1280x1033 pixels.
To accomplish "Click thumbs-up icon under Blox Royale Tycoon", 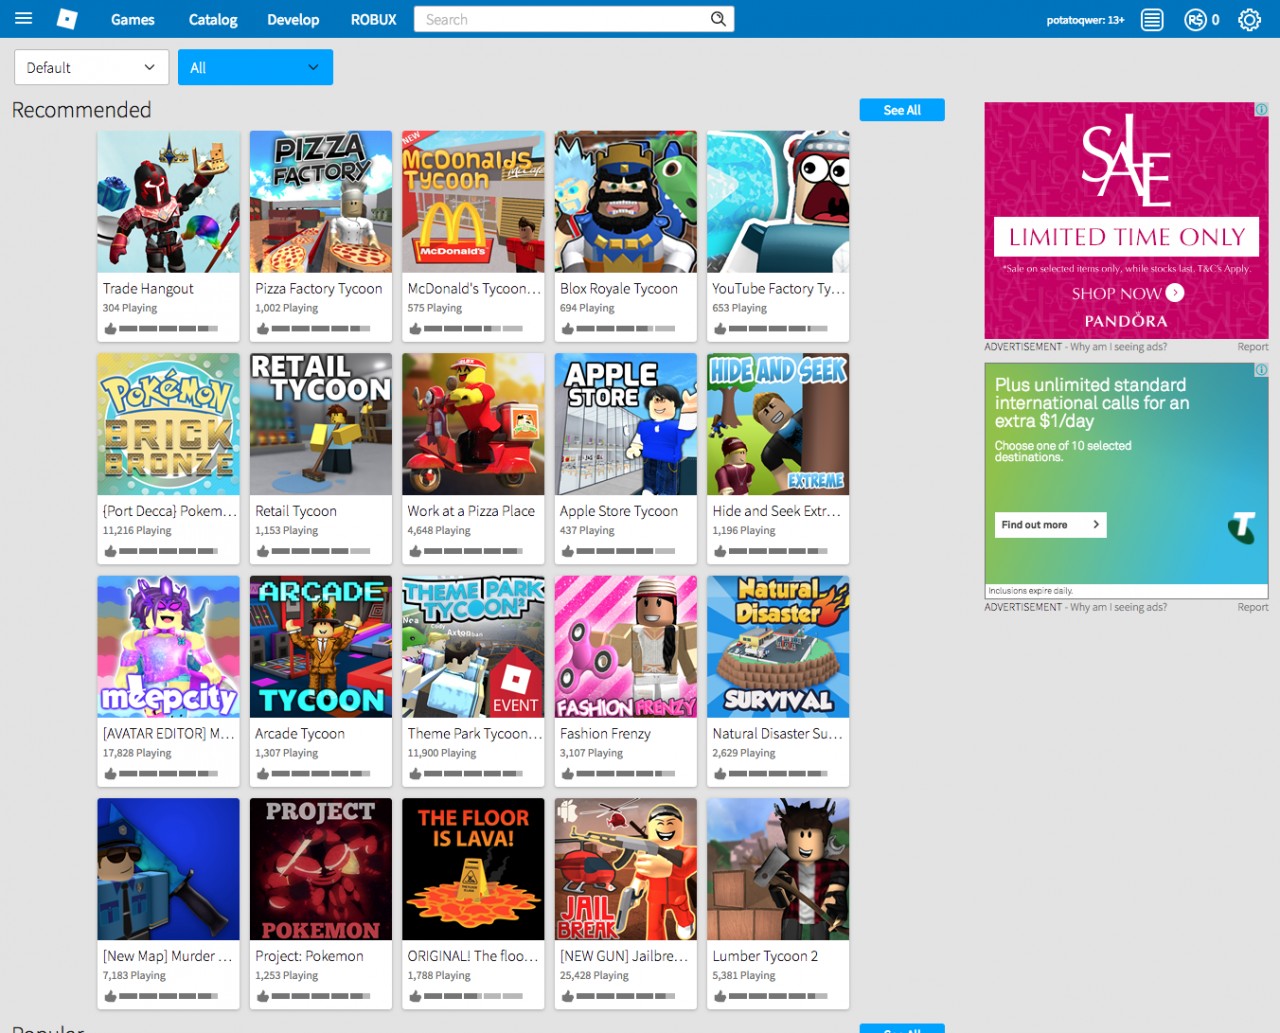I will 567,328.
